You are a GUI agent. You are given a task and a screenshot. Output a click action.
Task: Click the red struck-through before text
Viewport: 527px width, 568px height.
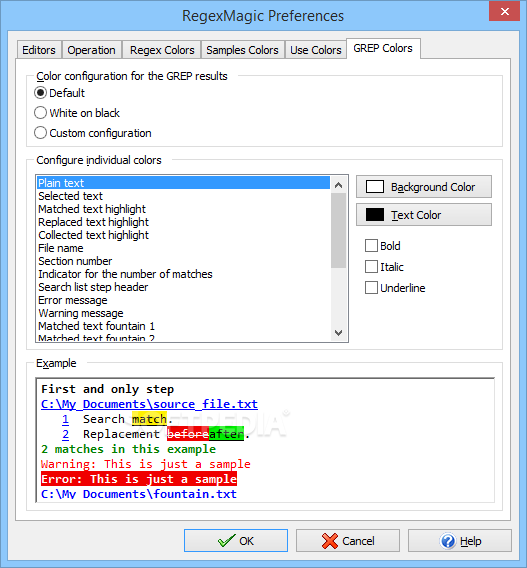coord(188,434)
